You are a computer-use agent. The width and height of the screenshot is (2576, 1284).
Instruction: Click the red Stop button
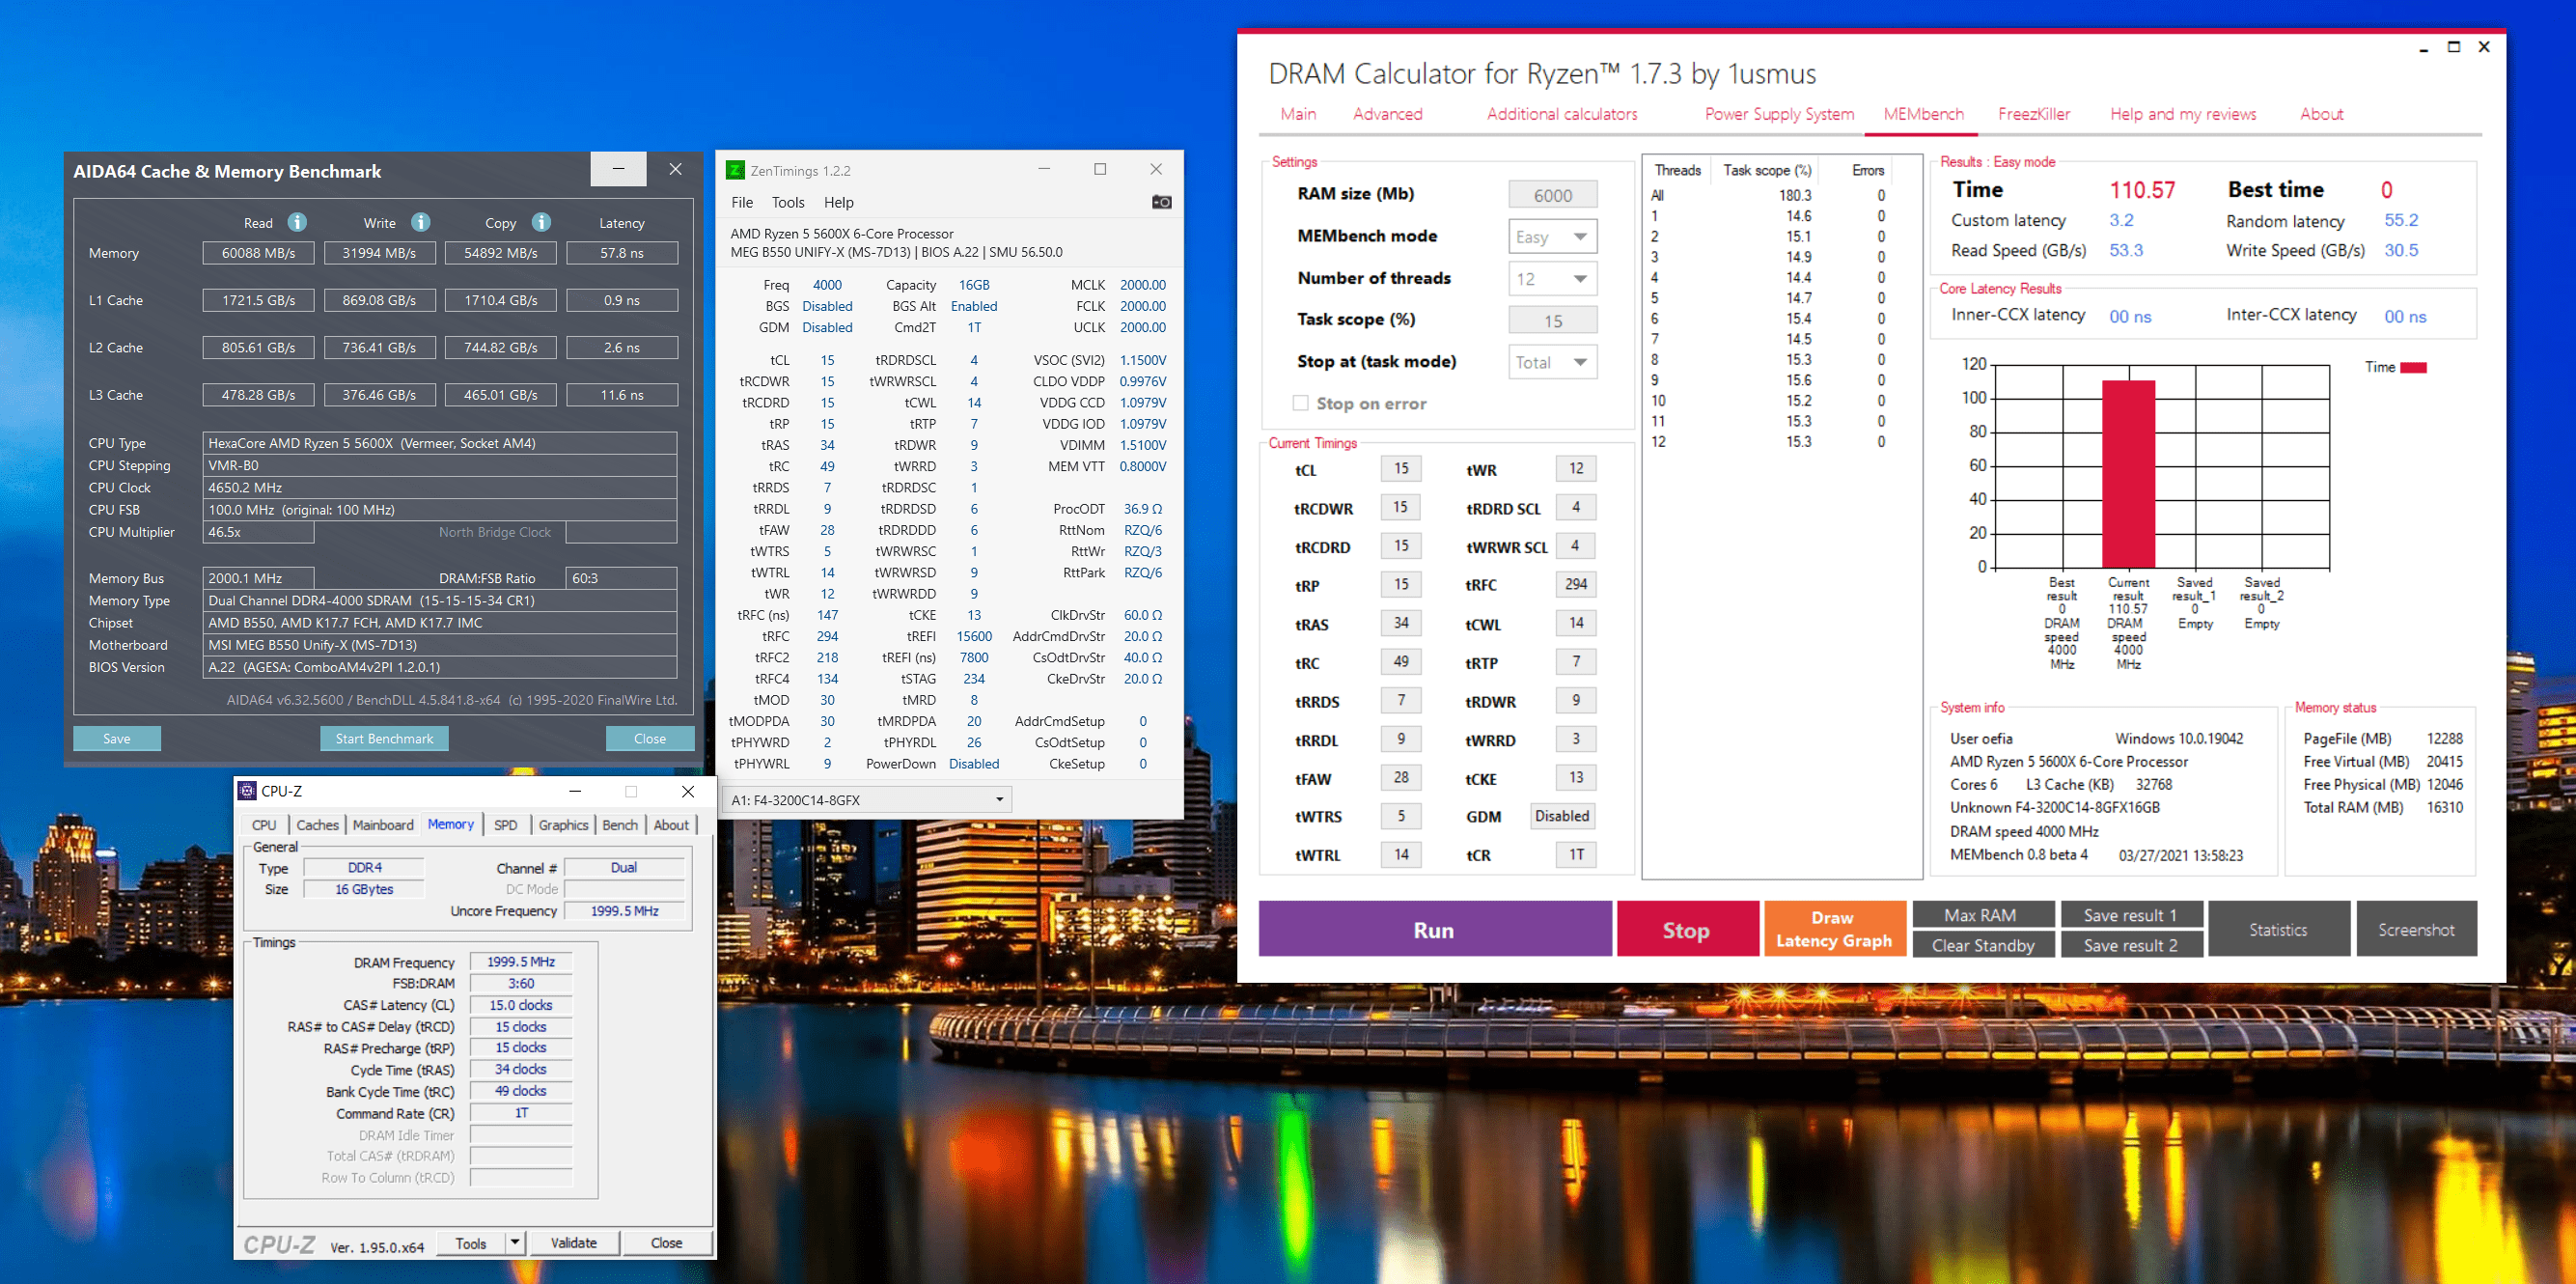tap(1686, 929)
